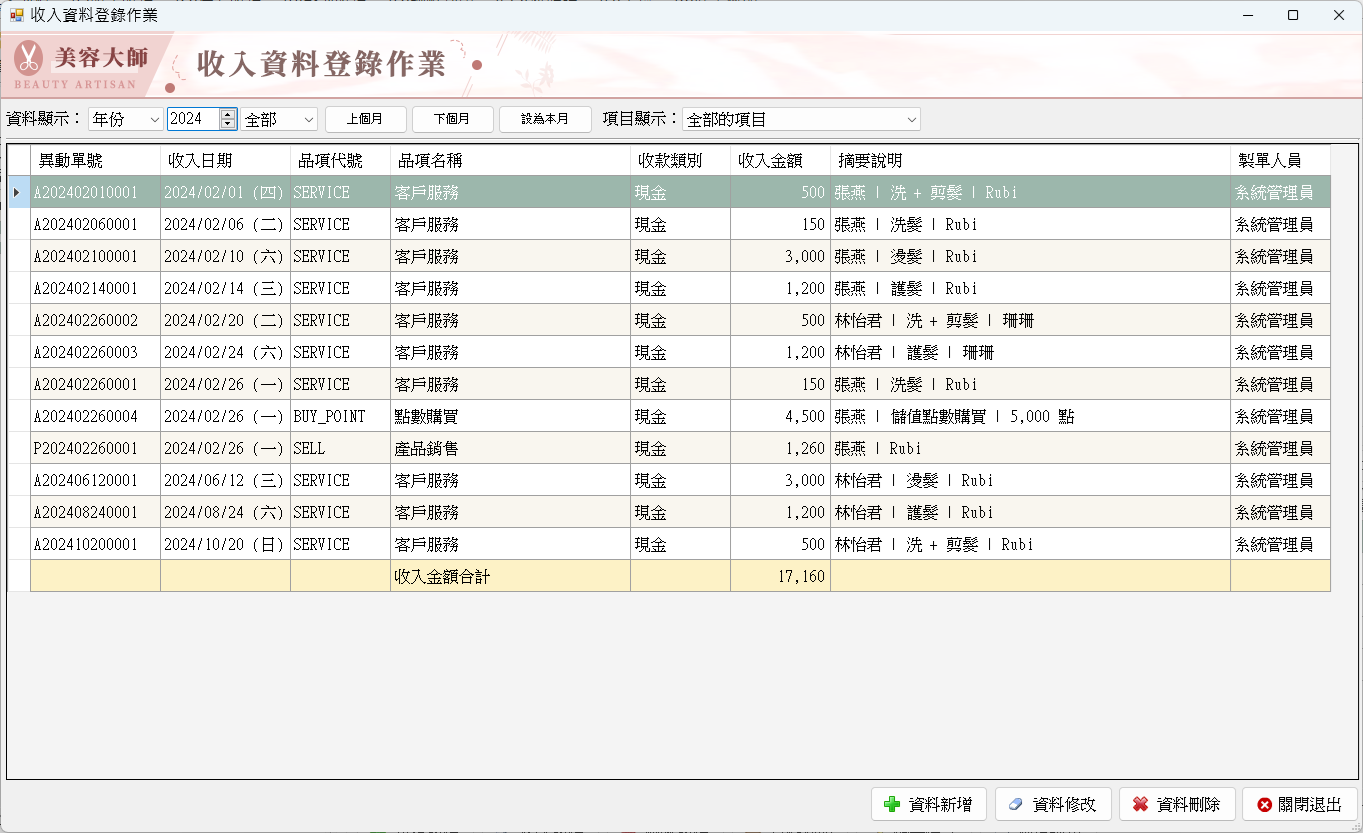Go to next month with 下個月
The height and width of the screenshot is (833, 1363).
click(x=453, y=119)
